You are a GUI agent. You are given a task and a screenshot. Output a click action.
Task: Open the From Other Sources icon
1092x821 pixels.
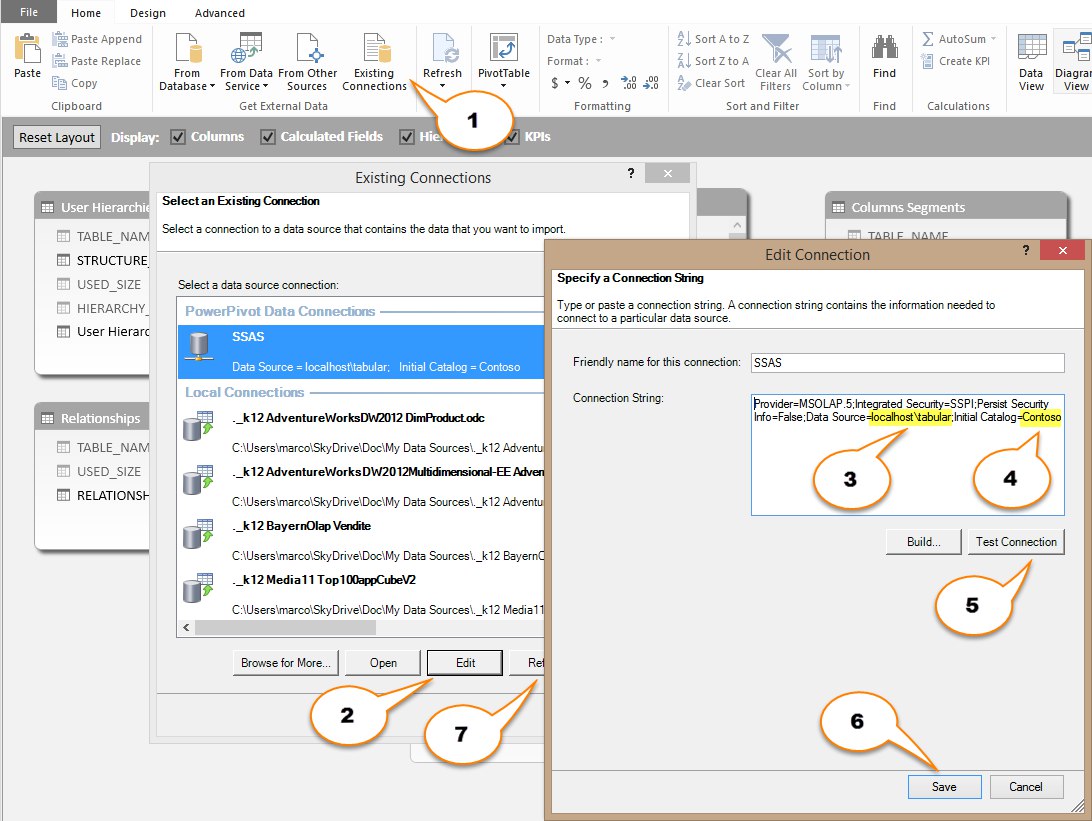click(307, 50)
